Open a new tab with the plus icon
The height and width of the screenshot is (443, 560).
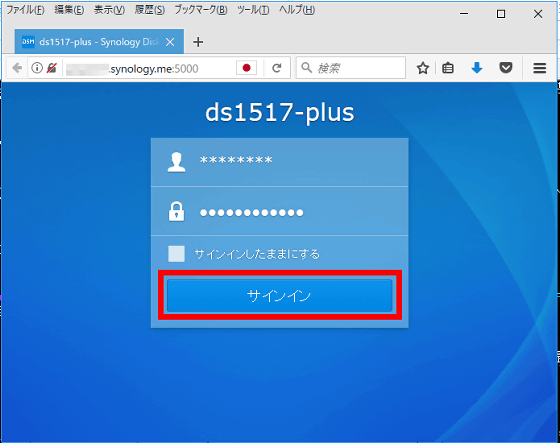pyautogui.click(x=198, y=42)
